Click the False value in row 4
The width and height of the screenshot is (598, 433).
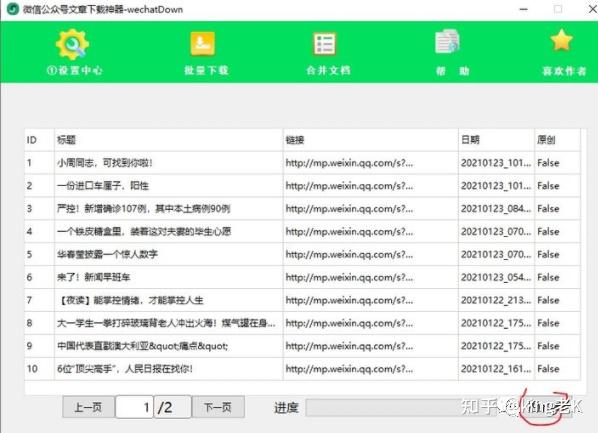(548, 232)
